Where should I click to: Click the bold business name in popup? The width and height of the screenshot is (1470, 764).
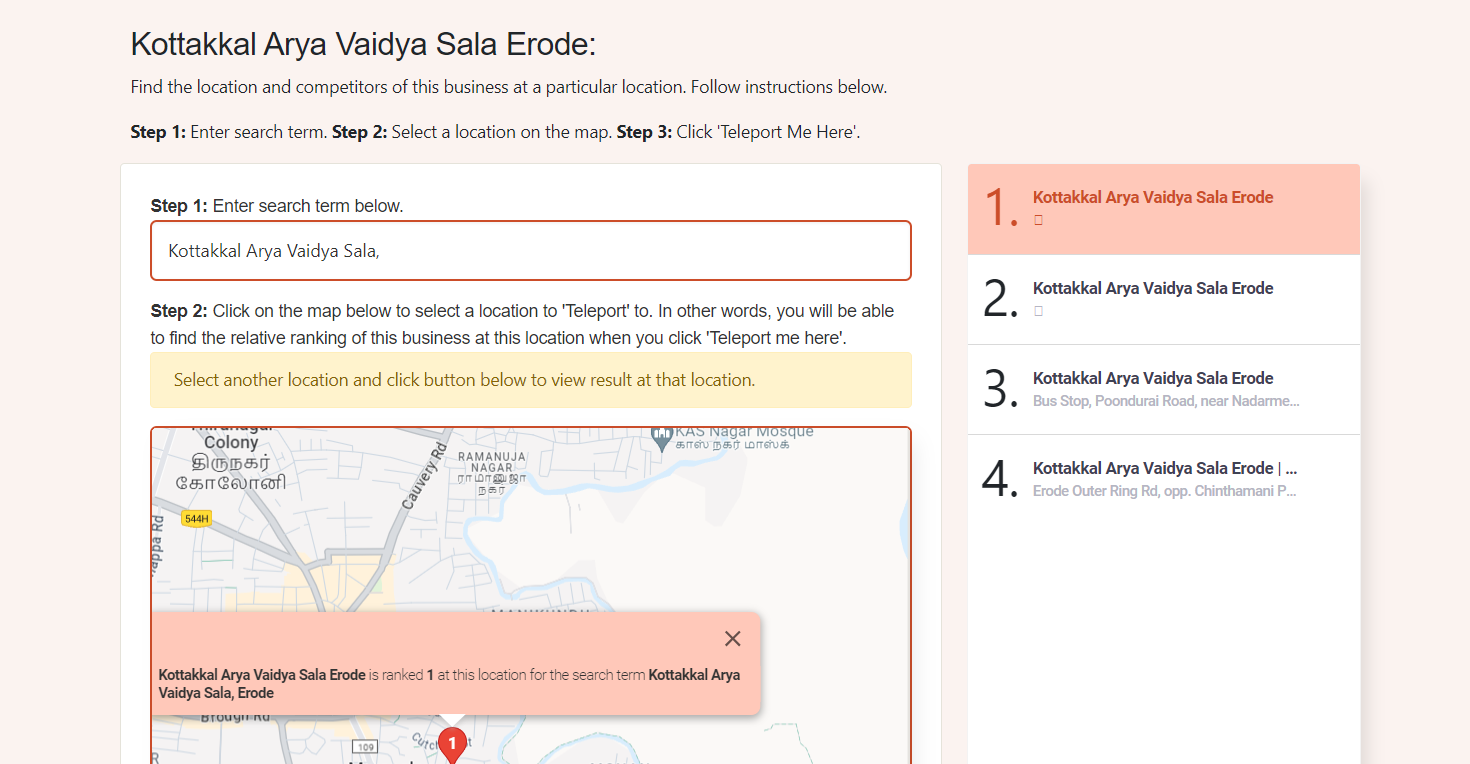point(262,675)
